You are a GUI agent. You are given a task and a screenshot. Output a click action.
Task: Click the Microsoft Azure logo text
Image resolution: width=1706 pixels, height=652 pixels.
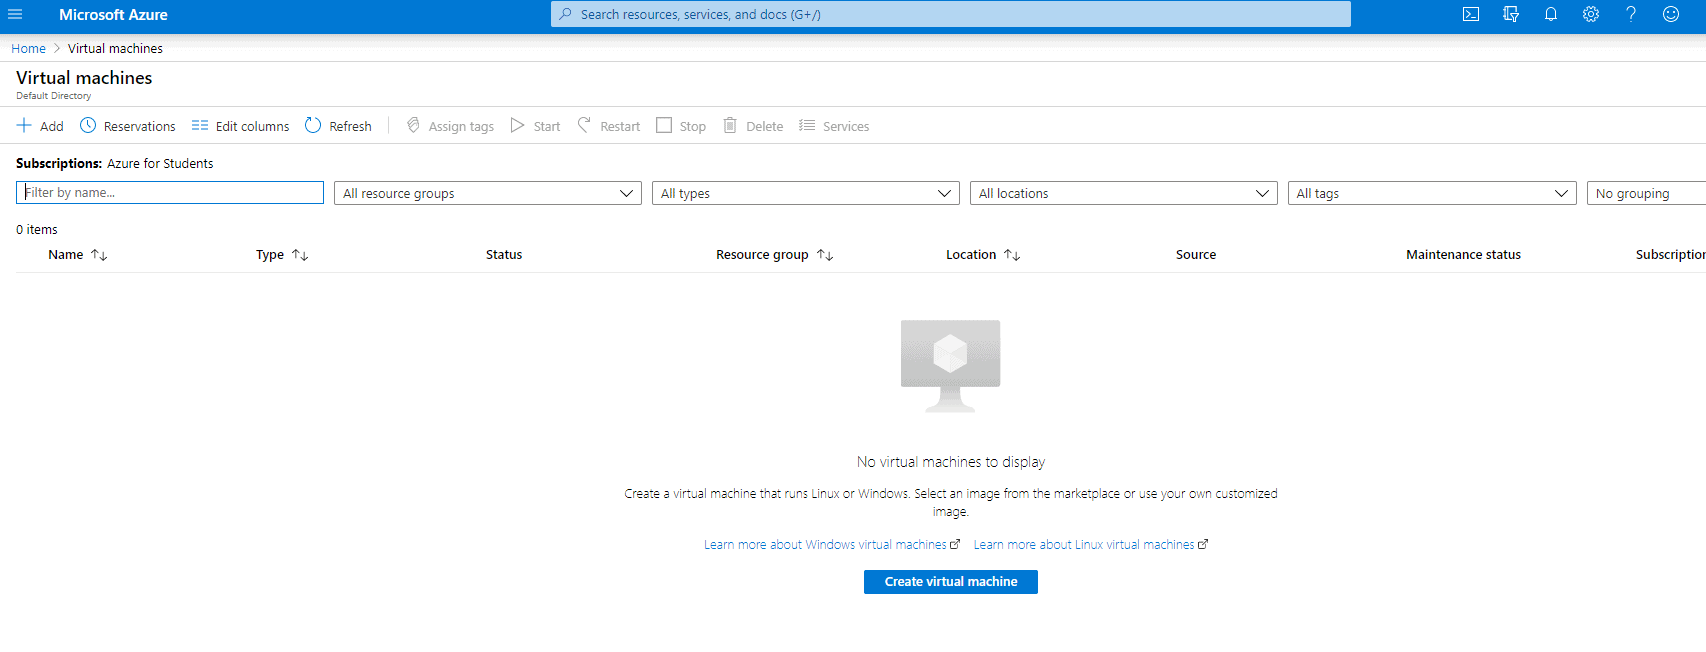(x=113, y=14)
